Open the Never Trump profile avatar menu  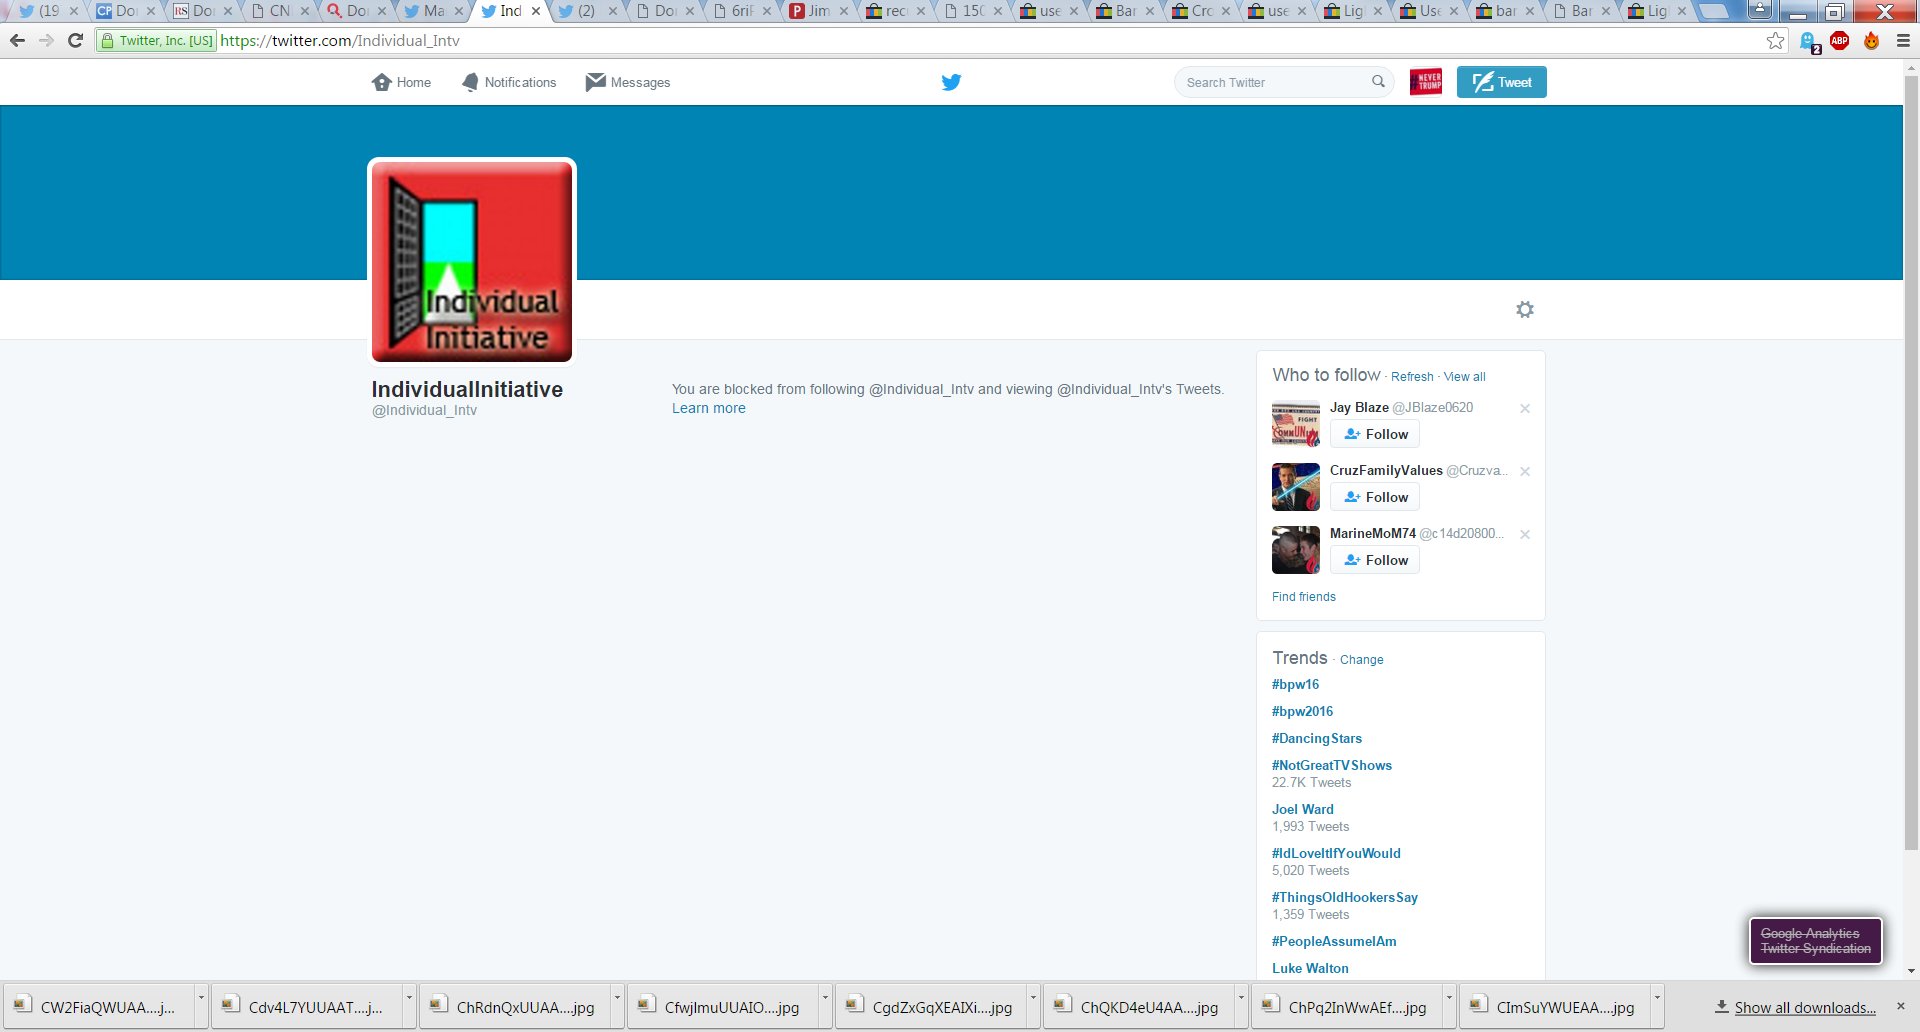click(1426, 82)
